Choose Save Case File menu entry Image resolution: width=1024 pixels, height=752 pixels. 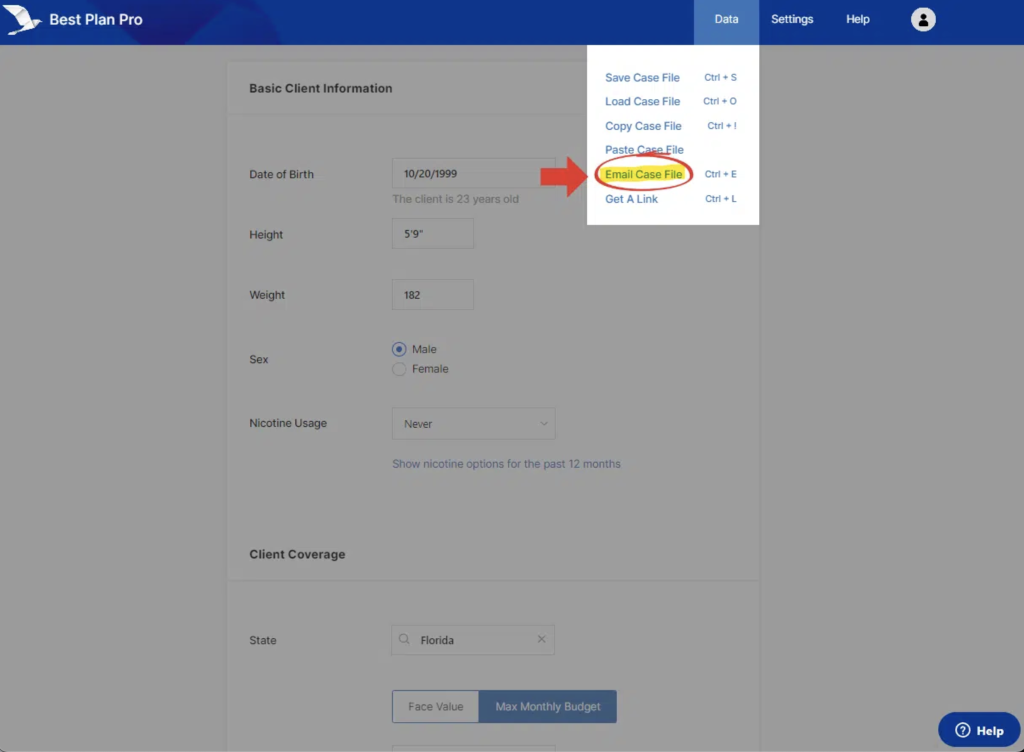point(642,78)
